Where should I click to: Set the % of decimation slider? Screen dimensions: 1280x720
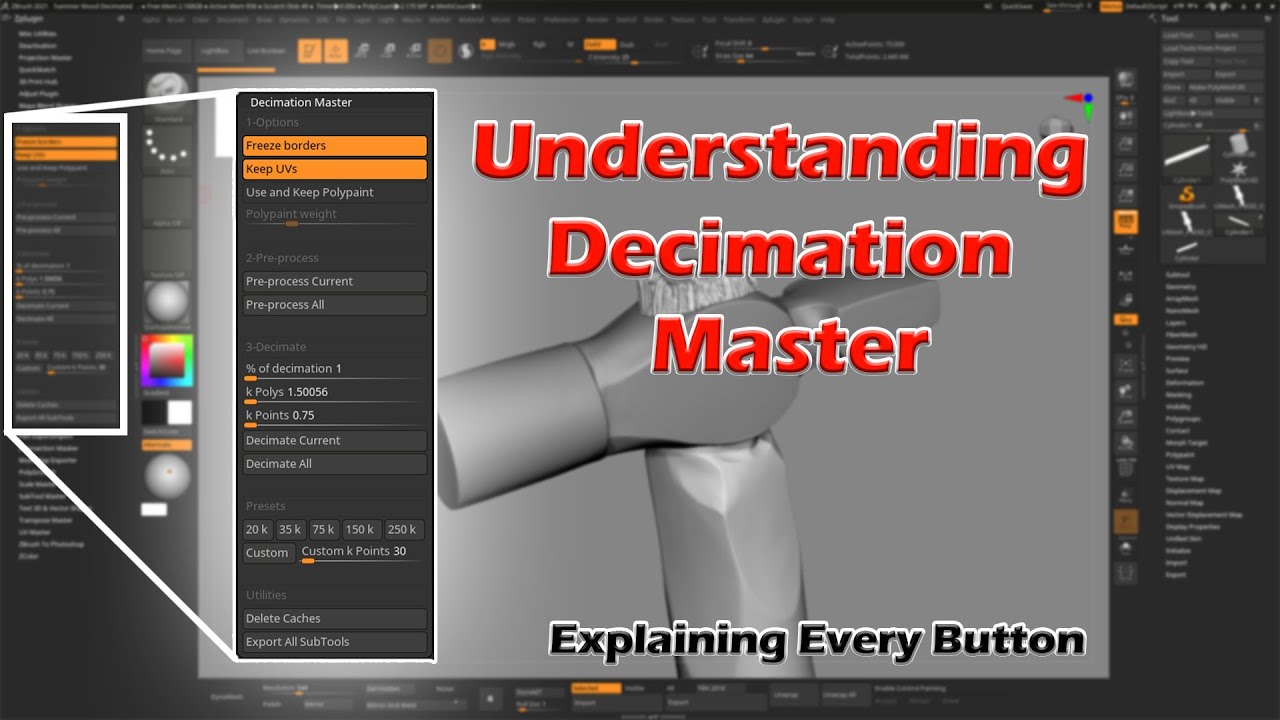(x=335, y=371)
